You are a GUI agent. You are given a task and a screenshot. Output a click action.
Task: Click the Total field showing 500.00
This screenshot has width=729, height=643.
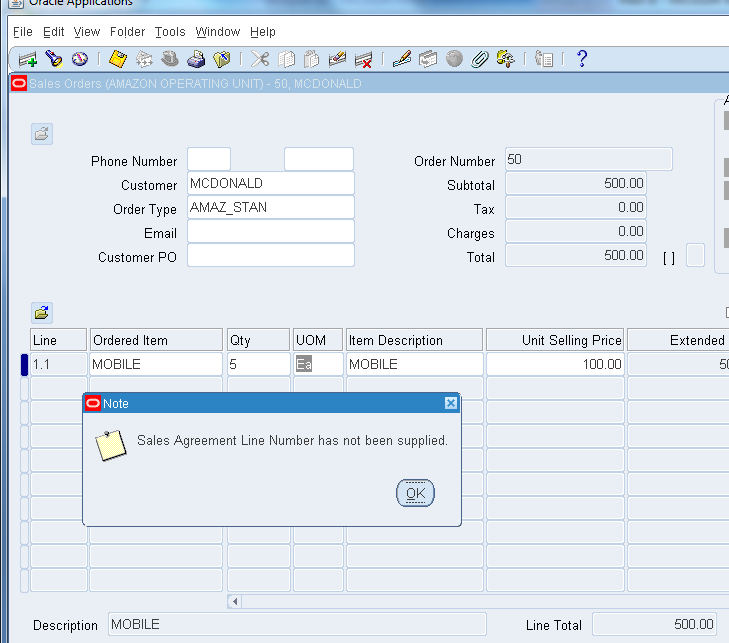576,256
